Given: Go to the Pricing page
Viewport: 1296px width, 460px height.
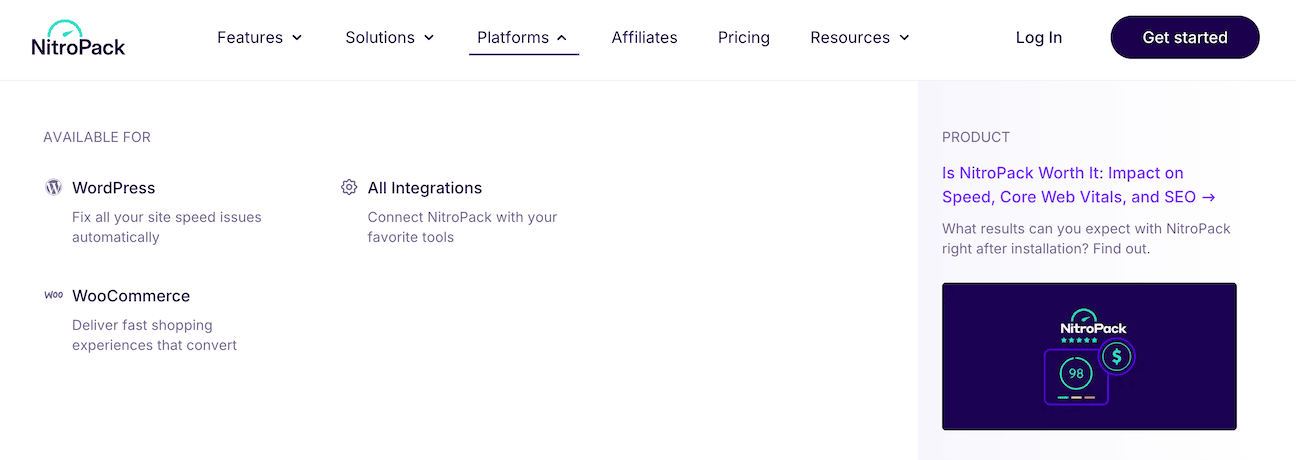Looking at the screenshot, I should point(744,38).
